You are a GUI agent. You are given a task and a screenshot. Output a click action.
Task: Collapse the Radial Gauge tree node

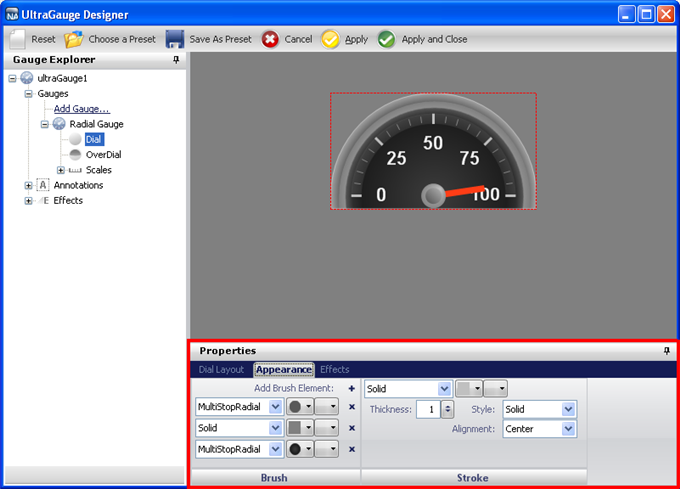click(x=45, y=124)
